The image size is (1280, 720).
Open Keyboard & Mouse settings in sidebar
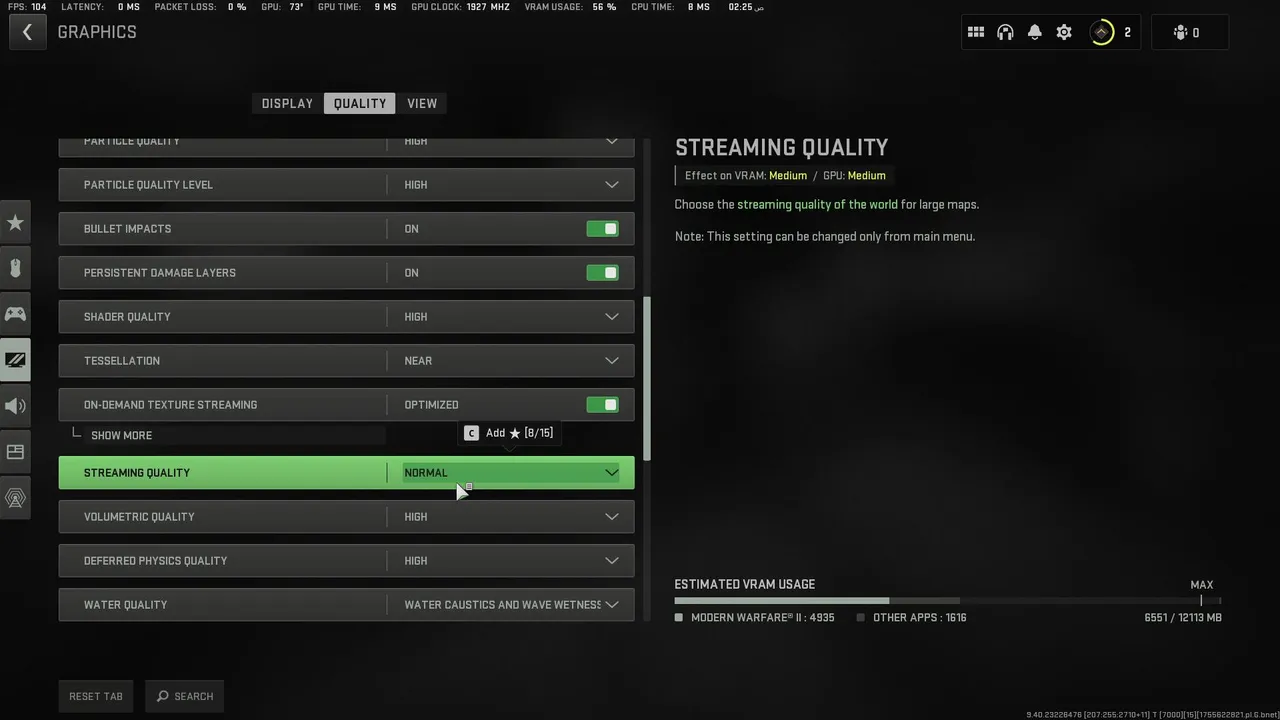click(15, 268)
